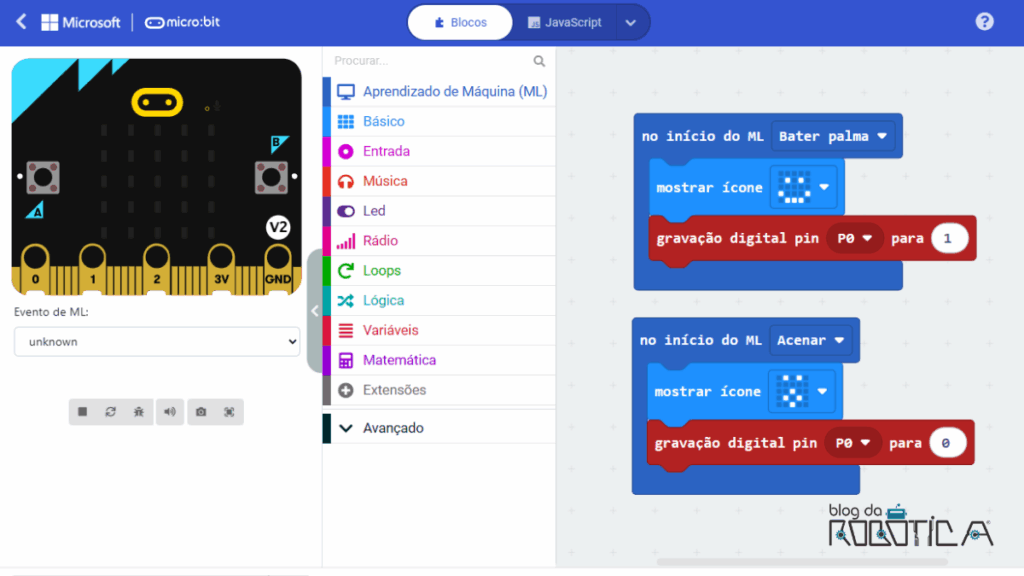Restart the simulator
The height and width of the screenshot is (576, 1024).
pyautogui.click(x=111, y=412)
